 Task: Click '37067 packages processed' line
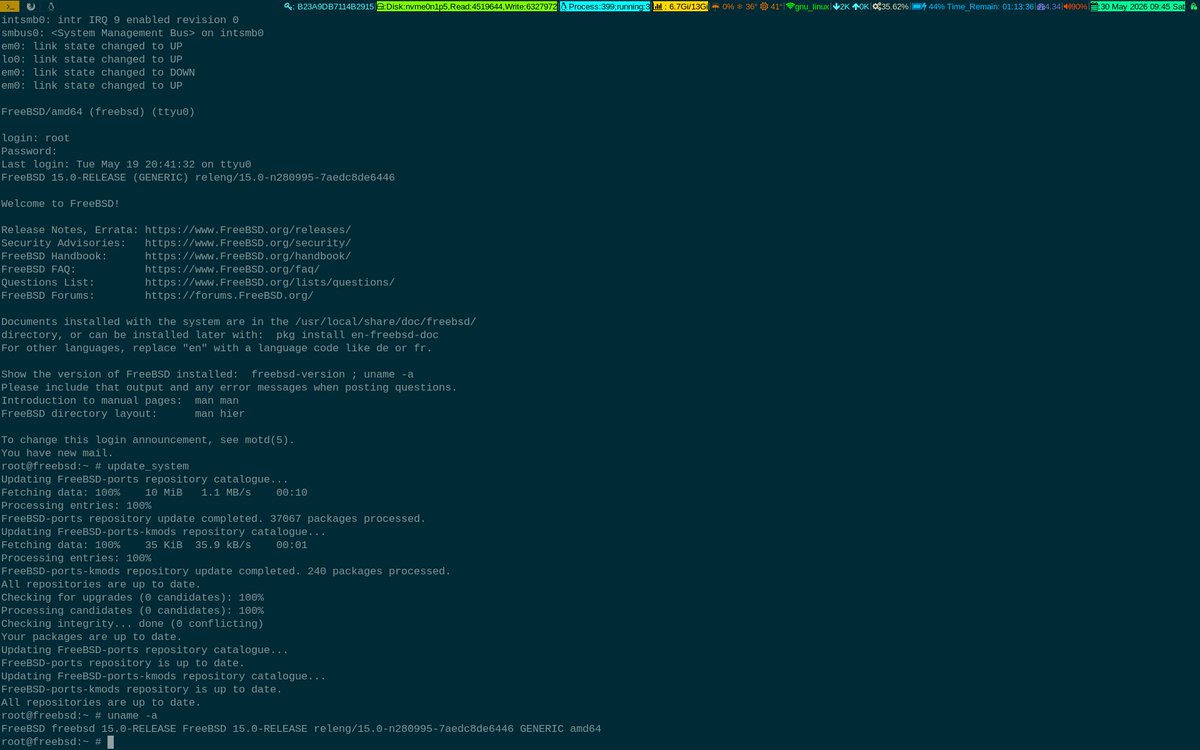(213, 519)
